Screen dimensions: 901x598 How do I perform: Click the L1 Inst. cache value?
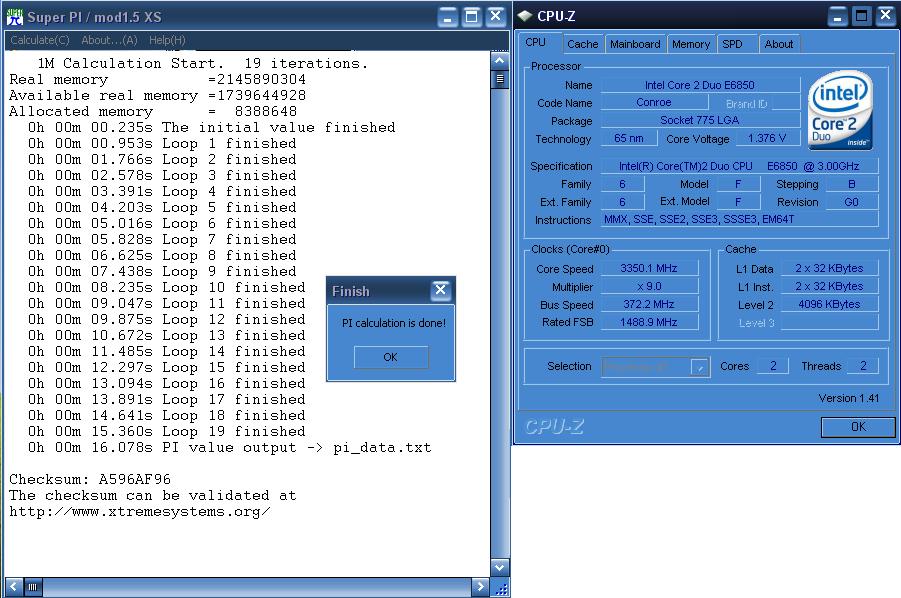coord(829,286)
